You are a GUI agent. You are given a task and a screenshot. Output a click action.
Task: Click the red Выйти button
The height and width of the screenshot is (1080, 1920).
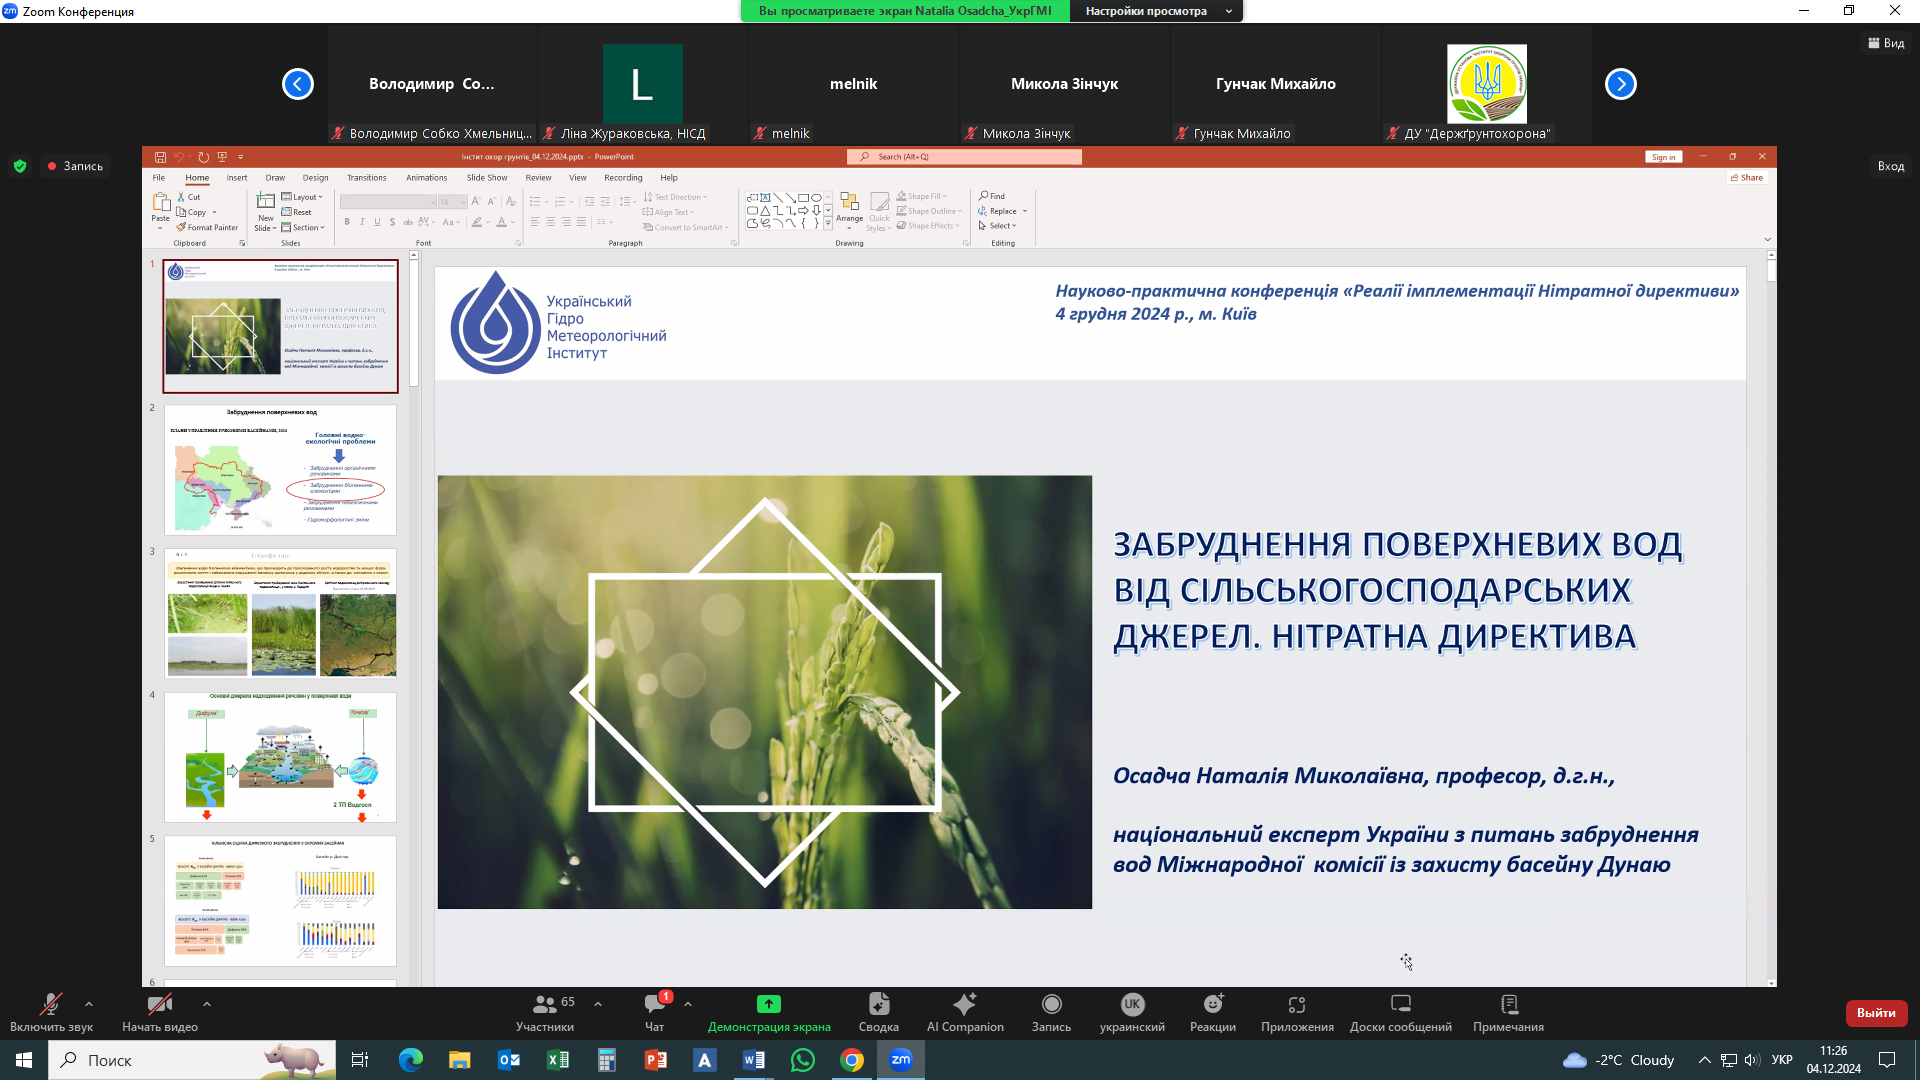point(1876,1013)
